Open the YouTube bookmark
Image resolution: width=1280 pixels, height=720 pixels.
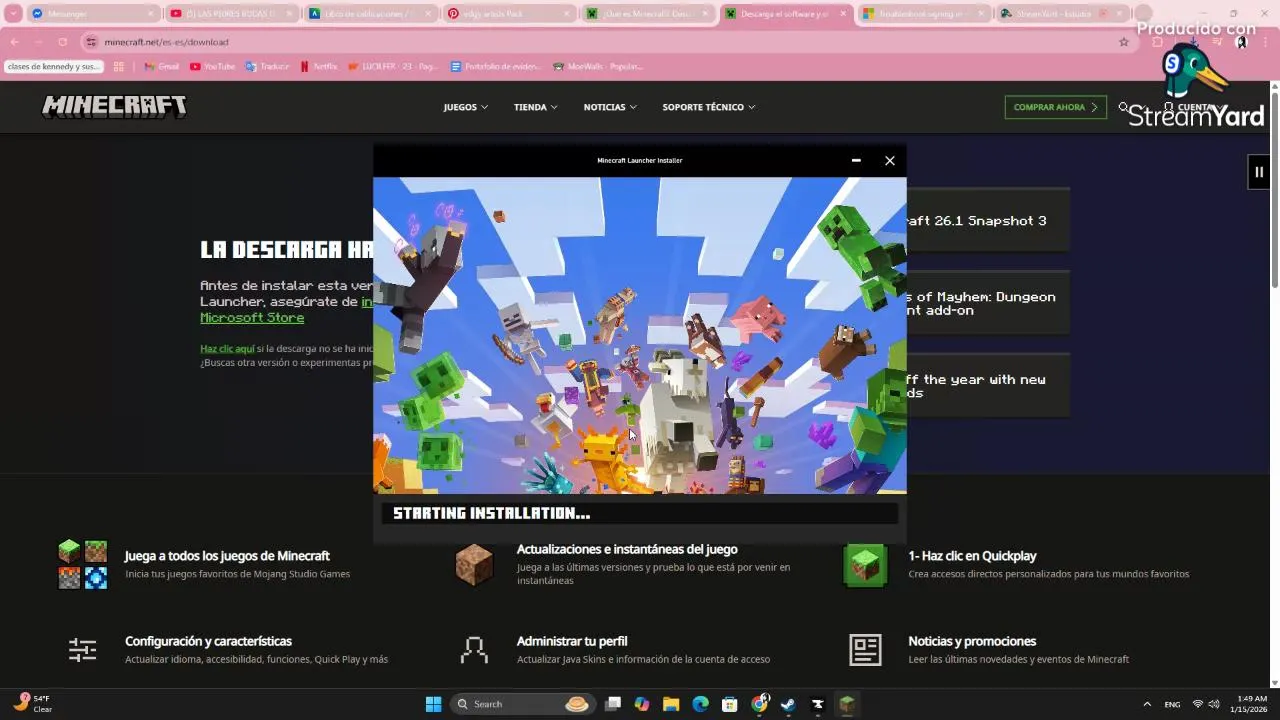[x=212, y=67]
